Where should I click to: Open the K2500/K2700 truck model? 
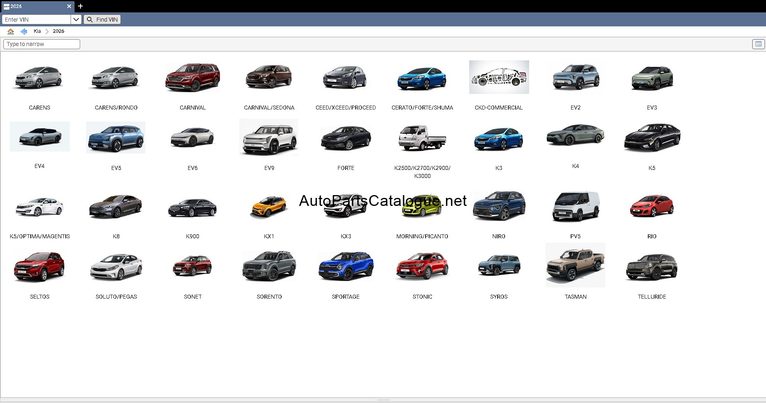(422, 138)
